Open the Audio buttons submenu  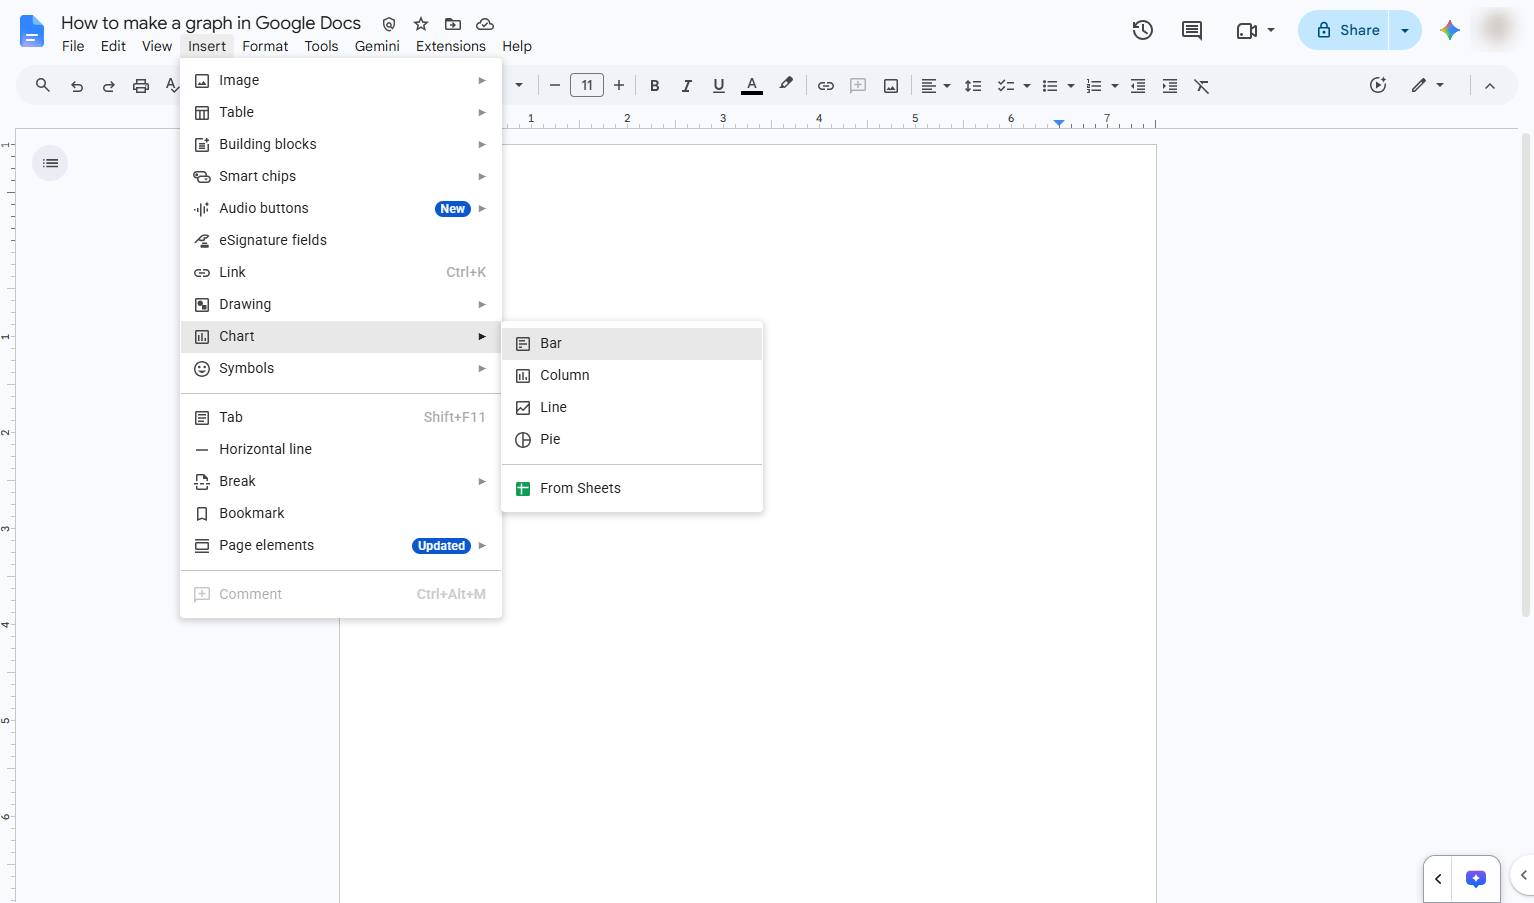click(341, 208)
